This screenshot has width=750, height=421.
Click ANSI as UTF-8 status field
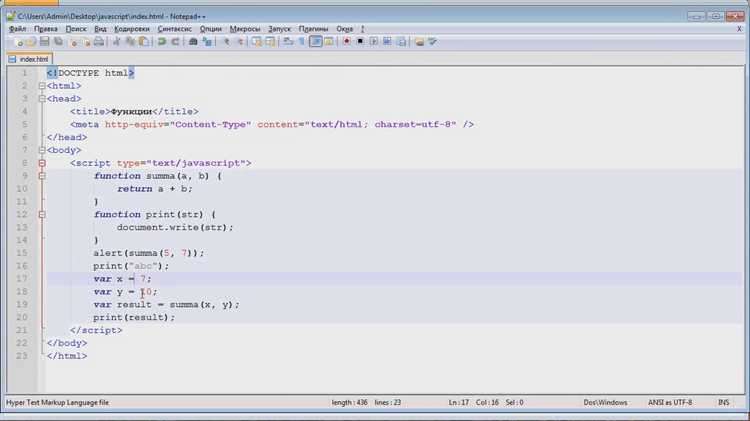click(x=670, y=403)
